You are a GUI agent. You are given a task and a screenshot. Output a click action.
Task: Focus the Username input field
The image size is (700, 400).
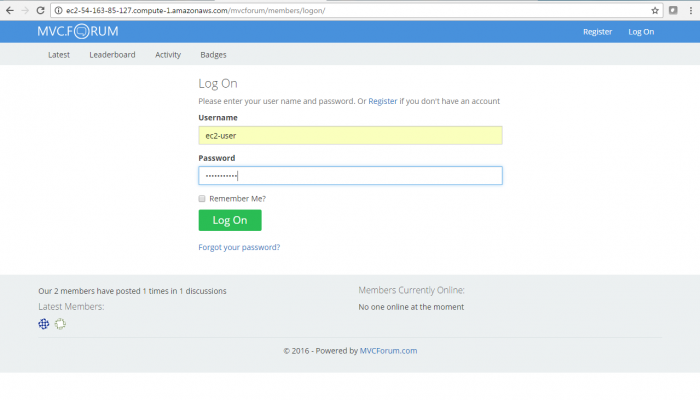(x=350, y=135)
